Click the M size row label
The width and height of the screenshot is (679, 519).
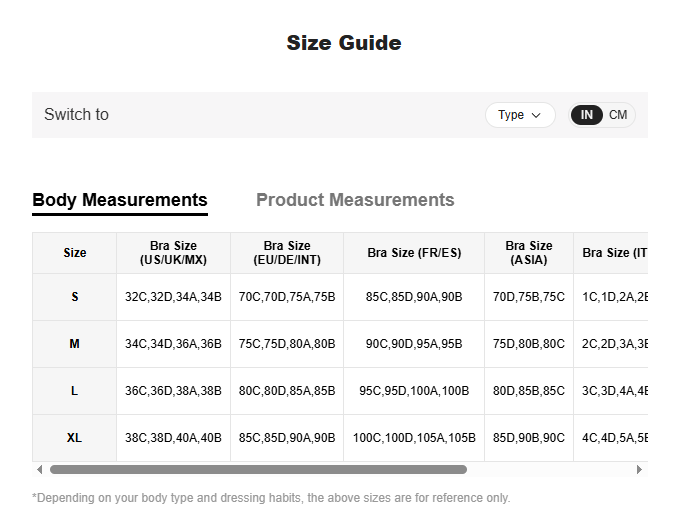(x=74, y=344)
